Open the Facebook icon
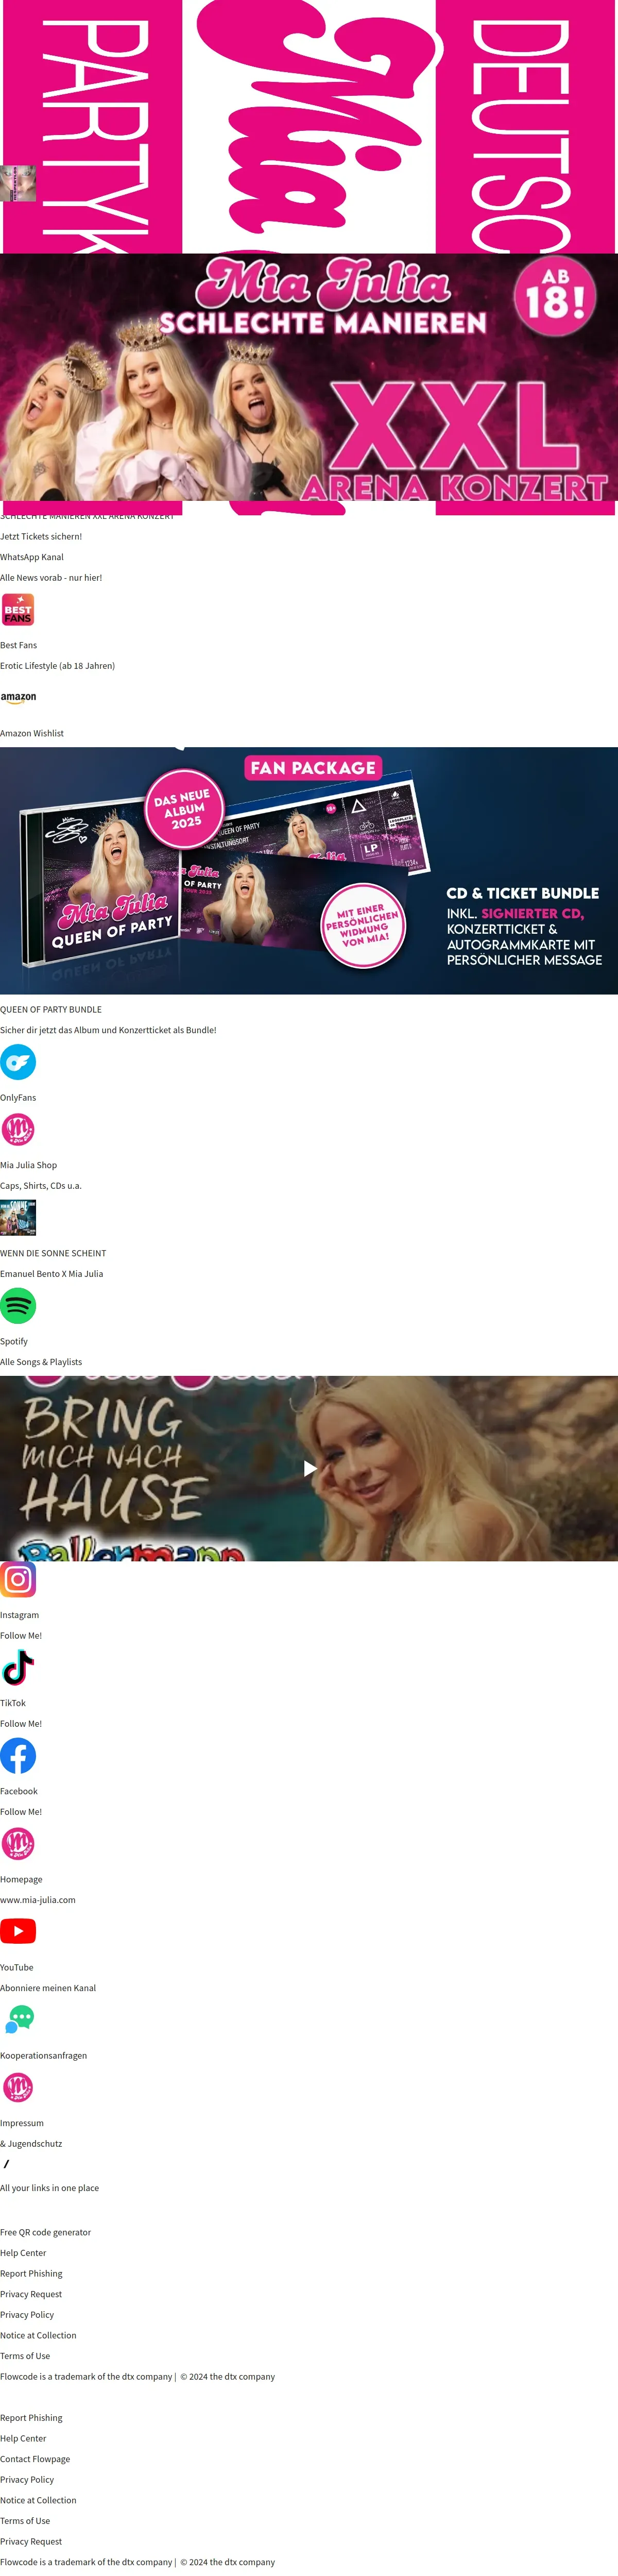The width and height of the screenshot is (618, 2576). [18, 1755]
